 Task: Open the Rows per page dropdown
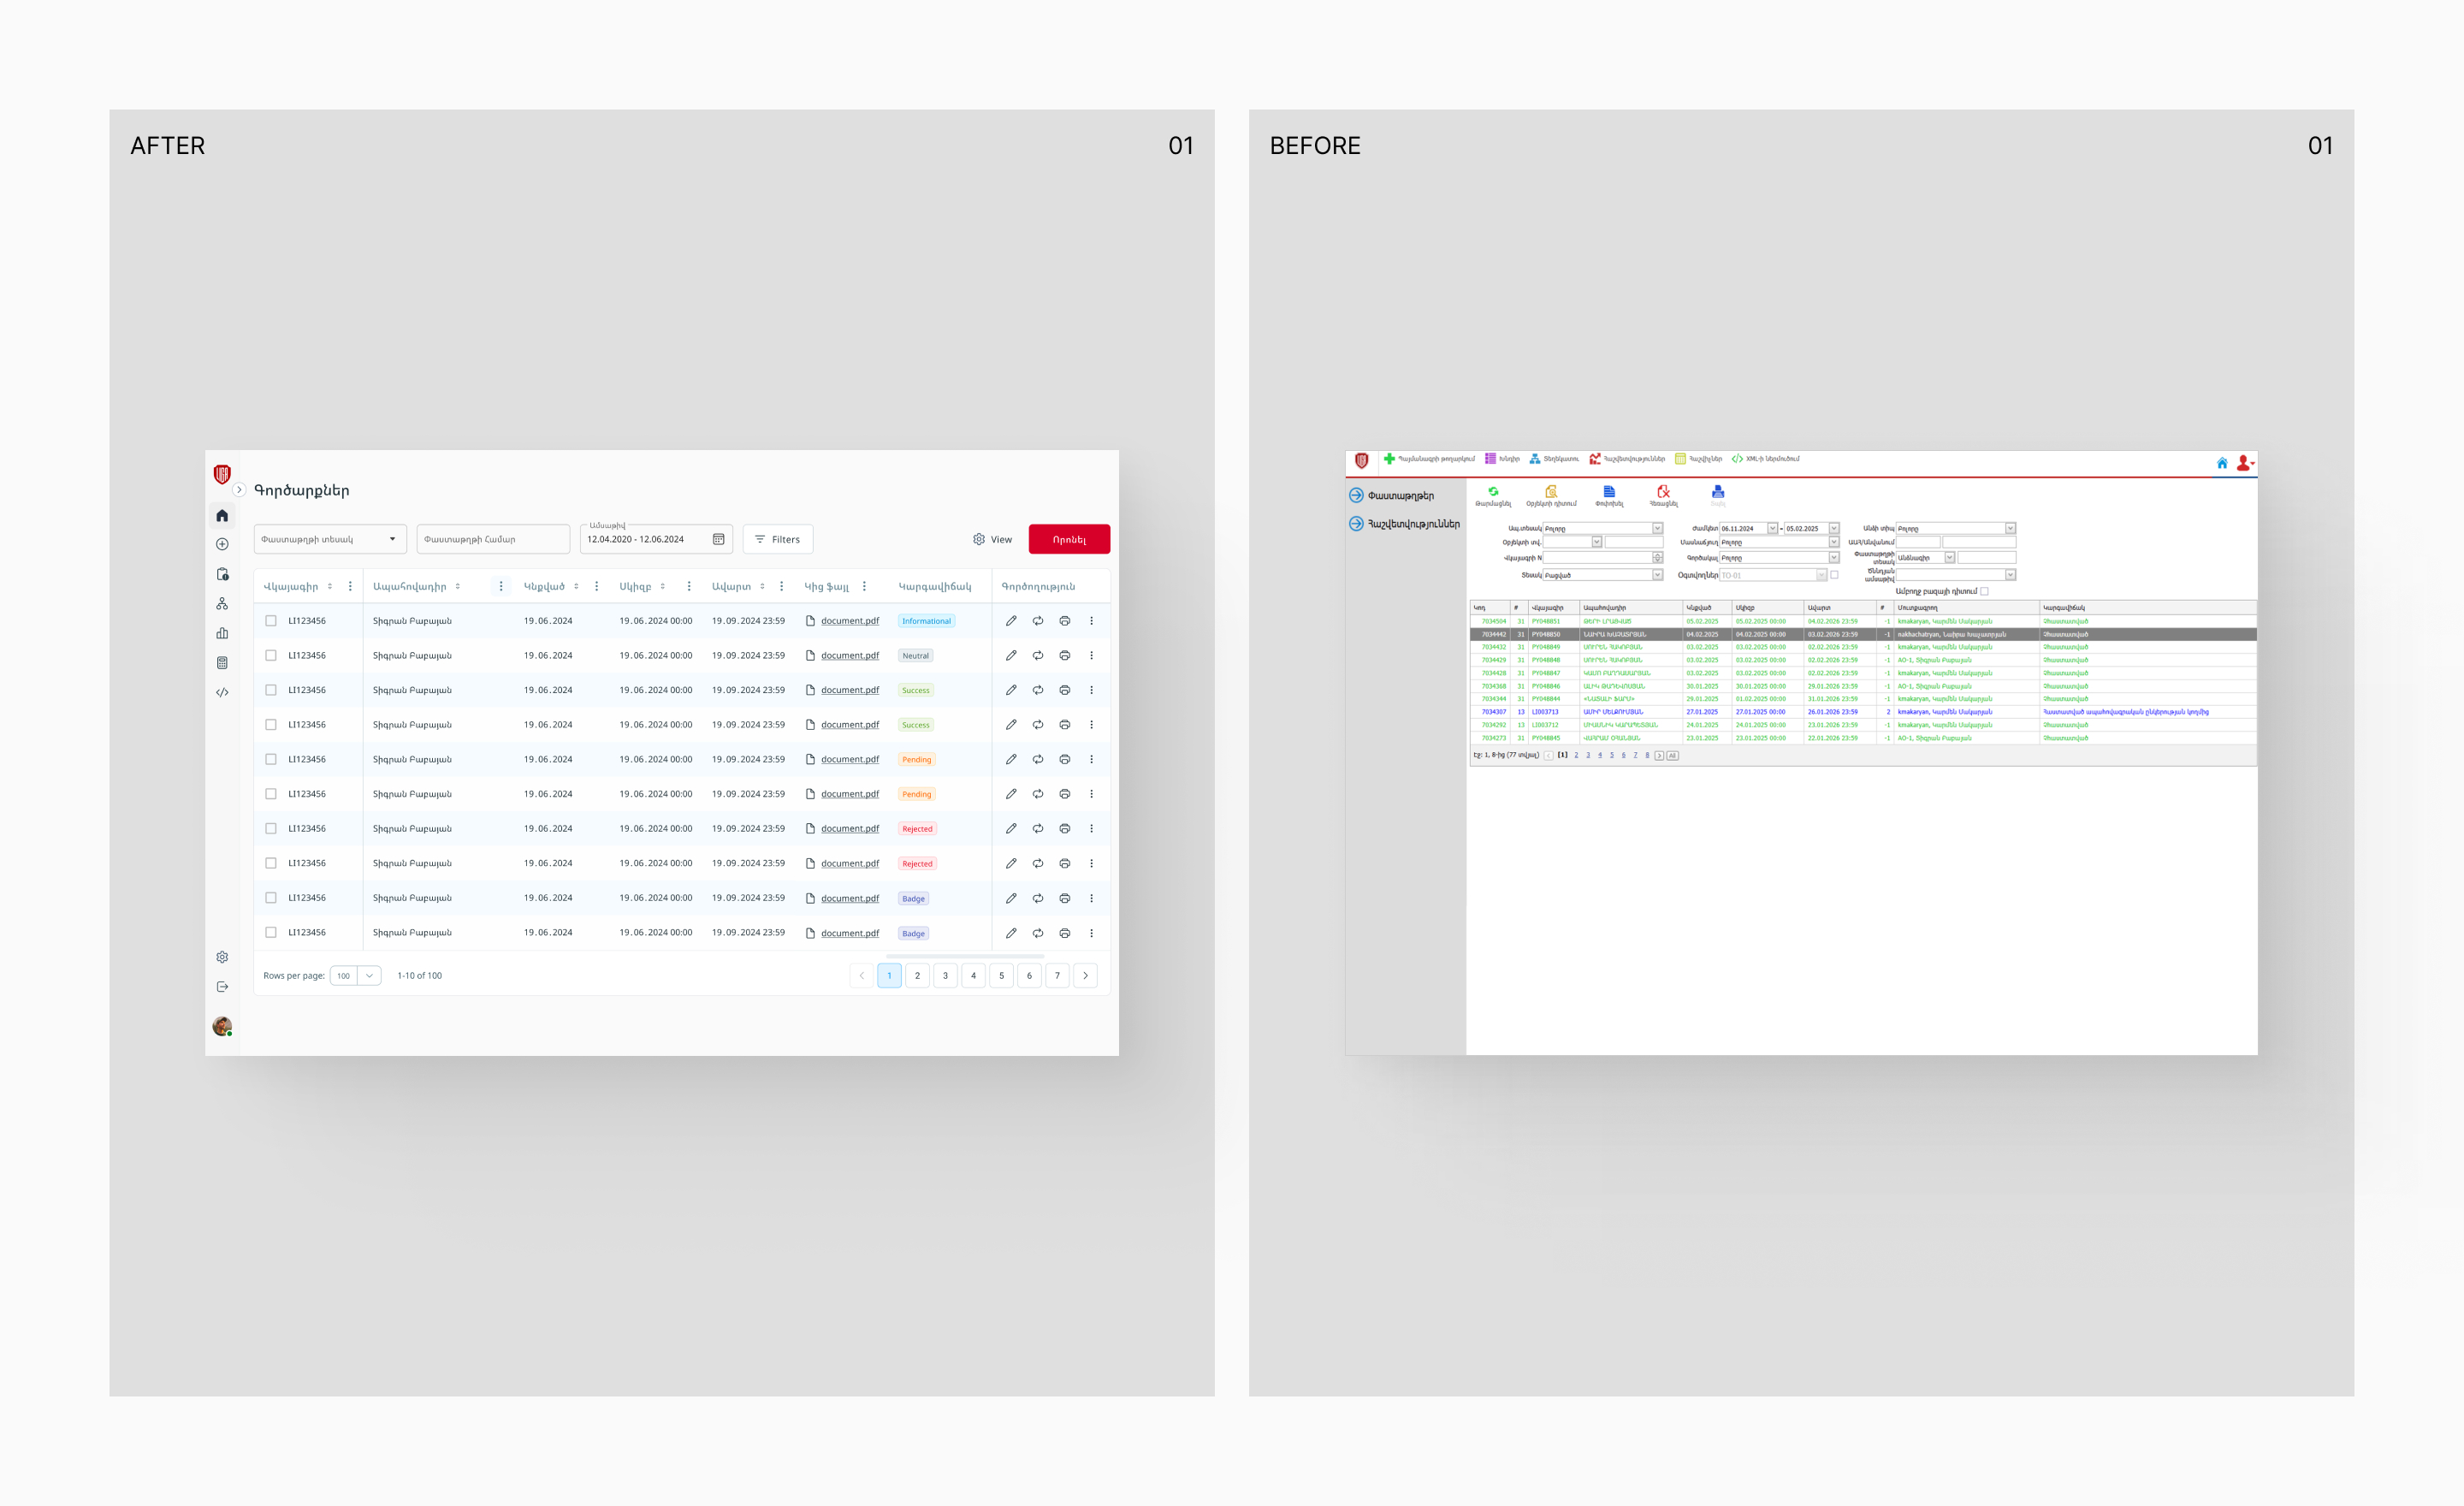tap(356, 976)
